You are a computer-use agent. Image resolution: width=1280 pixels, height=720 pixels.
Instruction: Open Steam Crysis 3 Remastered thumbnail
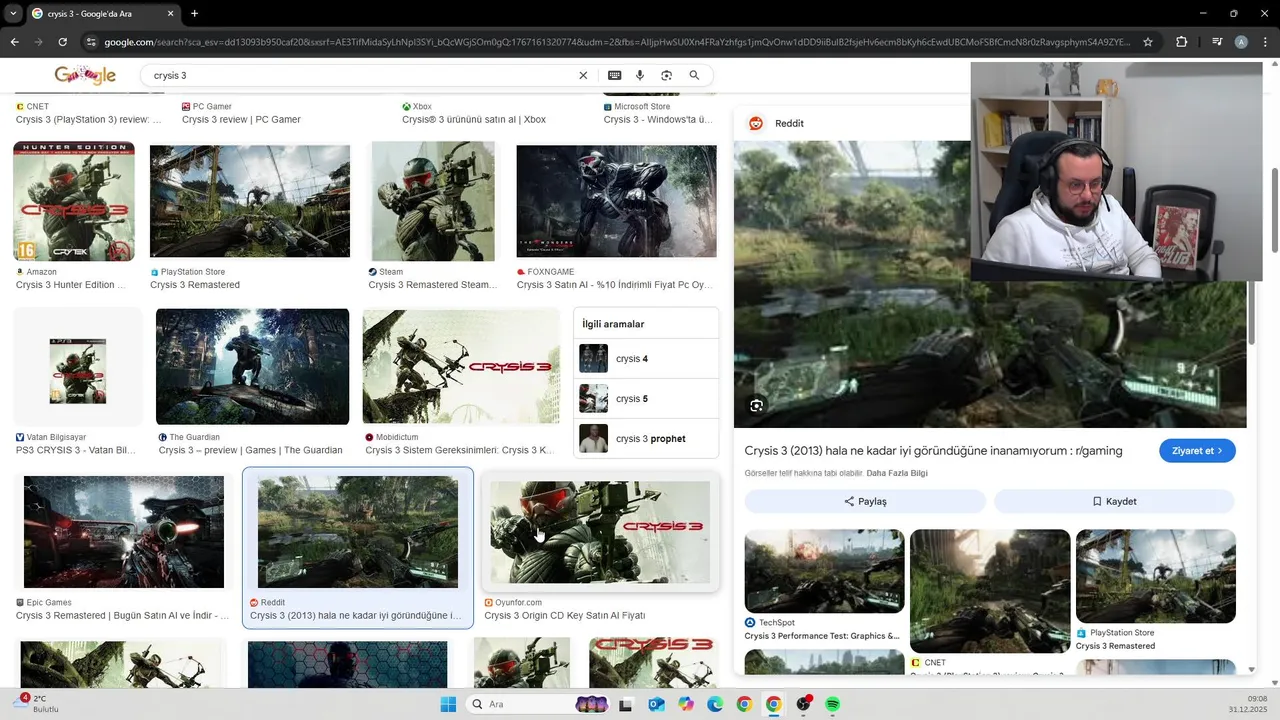tap(433, 201)
